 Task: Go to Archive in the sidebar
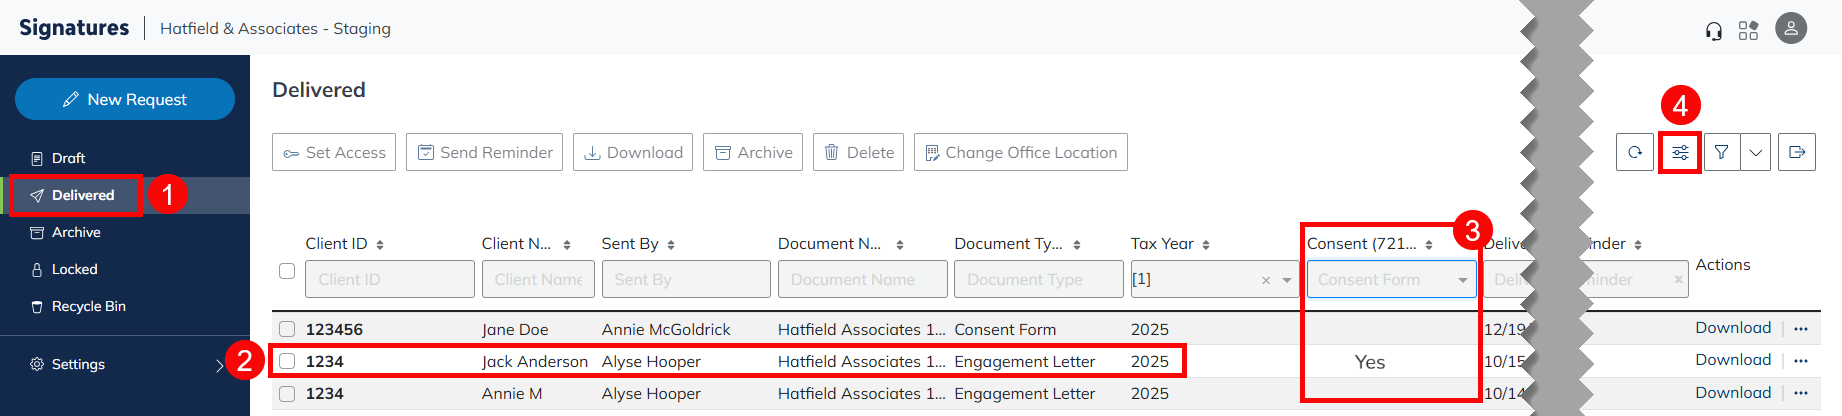pos(76,232)
